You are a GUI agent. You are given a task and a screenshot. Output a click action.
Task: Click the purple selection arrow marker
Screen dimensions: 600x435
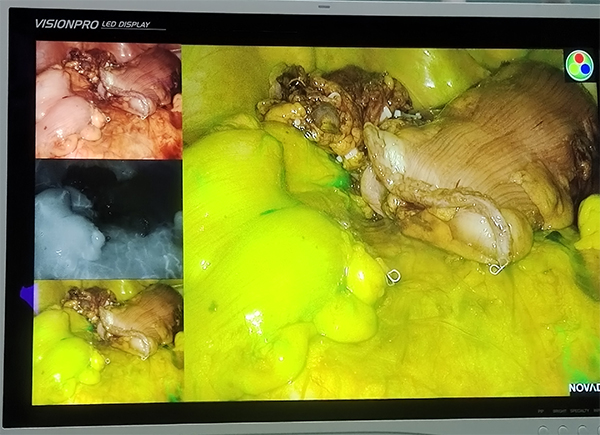coord(28,298)
